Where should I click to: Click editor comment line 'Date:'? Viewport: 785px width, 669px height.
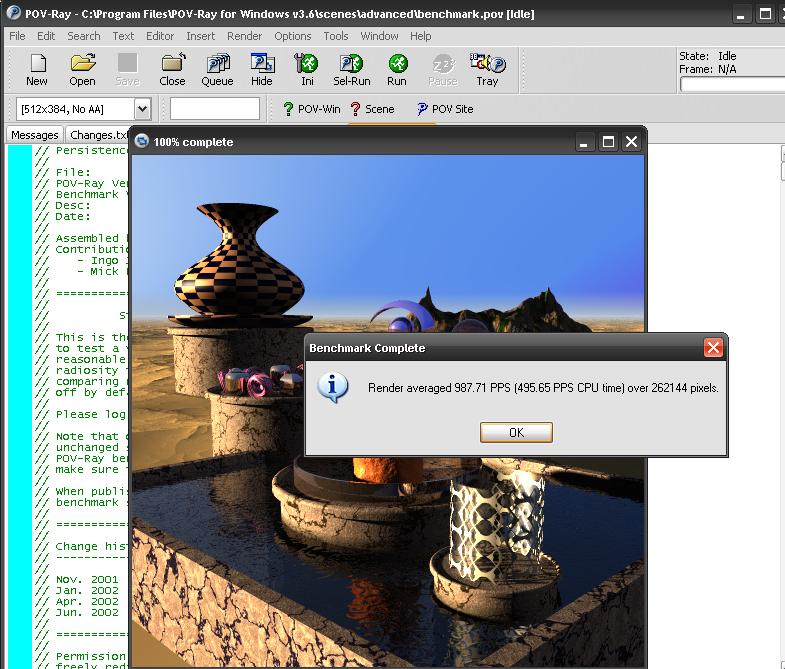(73, 216)
